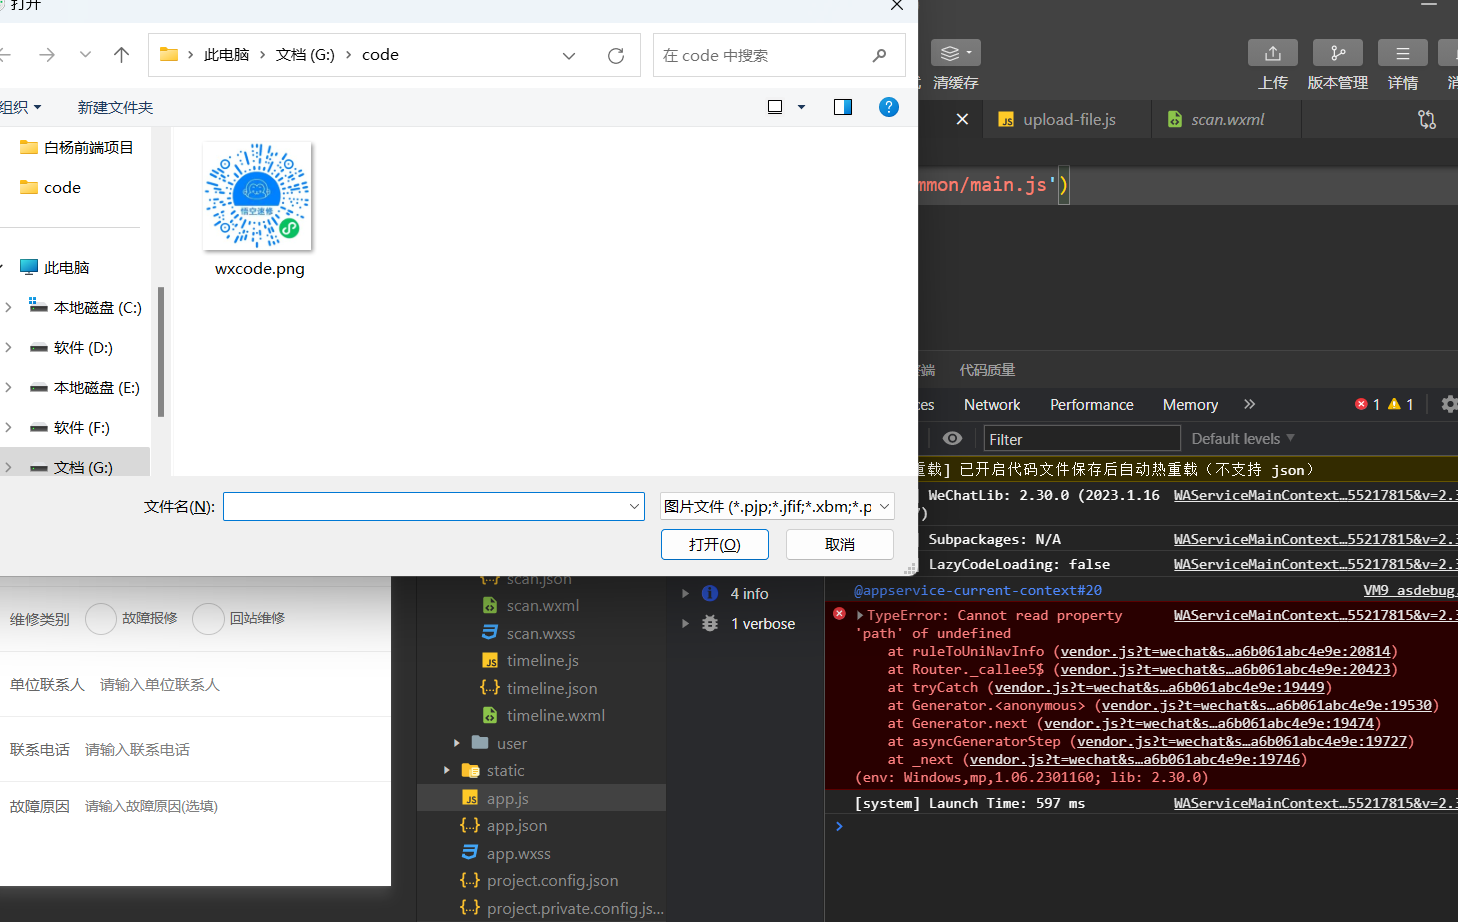
Task: Click the 打开(O) button
Action: pos(715,544)
